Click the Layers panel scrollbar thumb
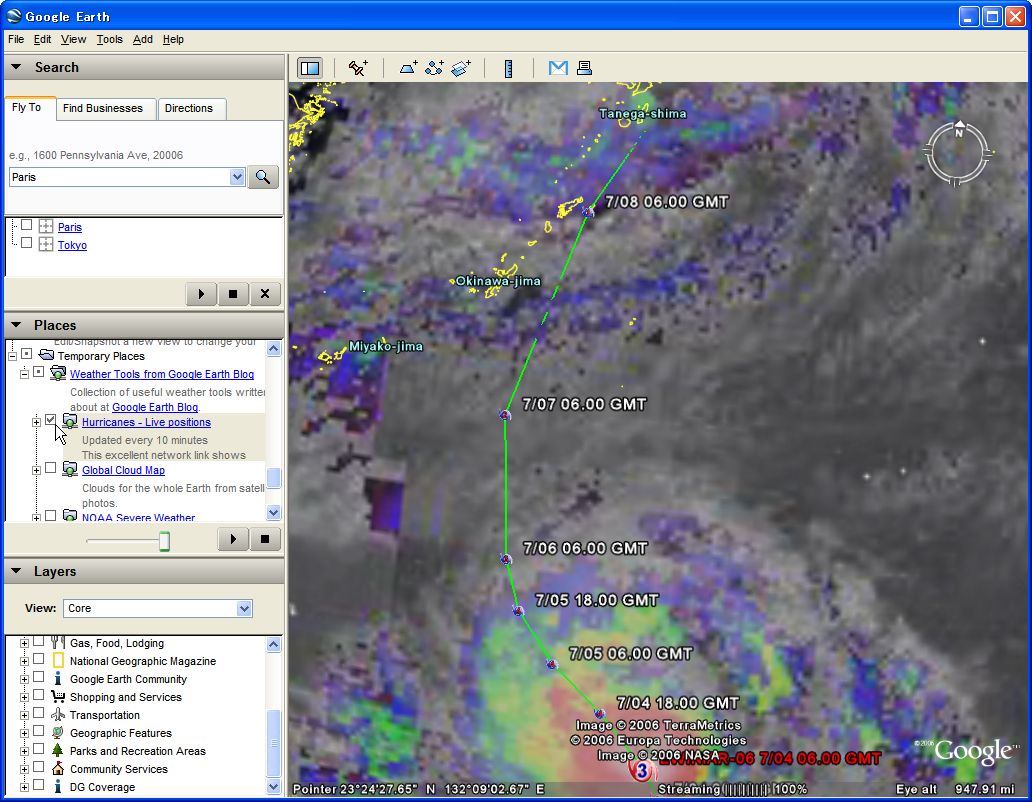The width and height of the screenshot is (1032, 802). 274,743
